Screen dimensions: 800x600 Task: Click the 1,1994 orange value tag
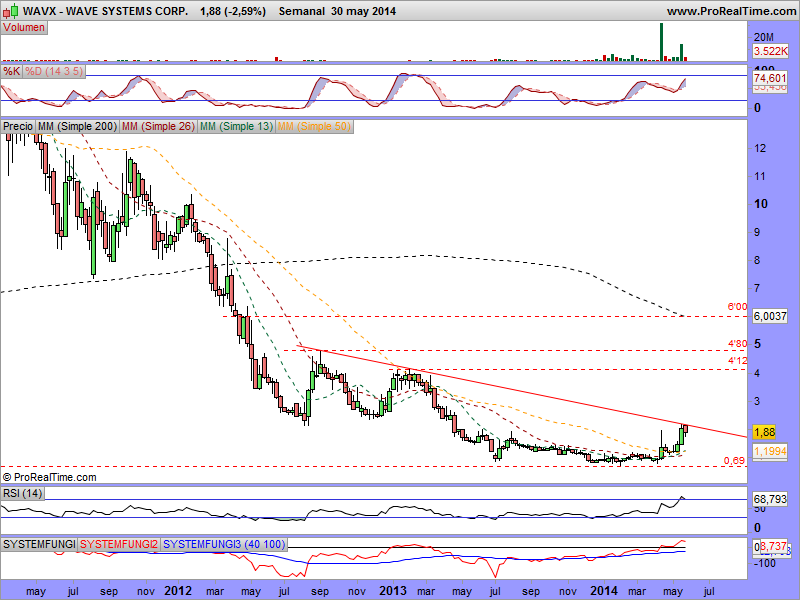pyautogui.click(x=770, y=451)
